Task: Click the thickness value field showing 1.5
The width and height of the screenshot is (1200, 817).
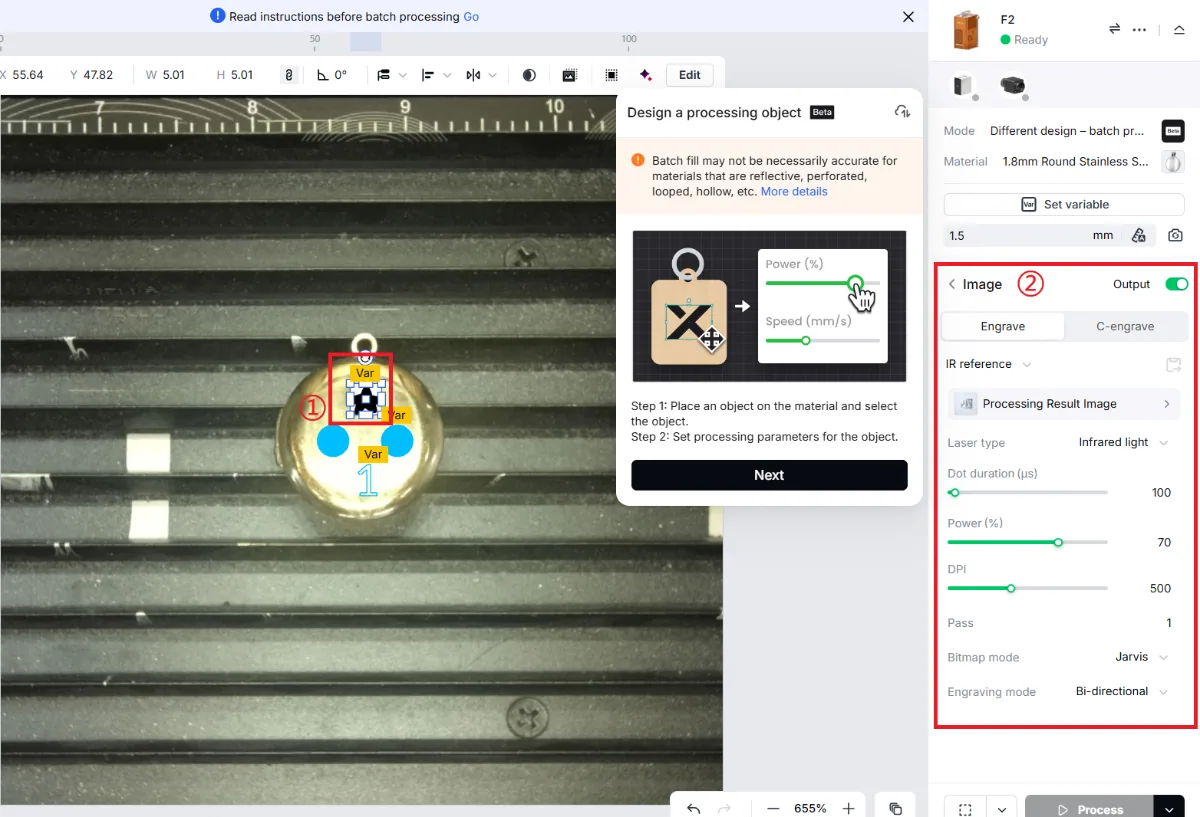Action: 1032,236
